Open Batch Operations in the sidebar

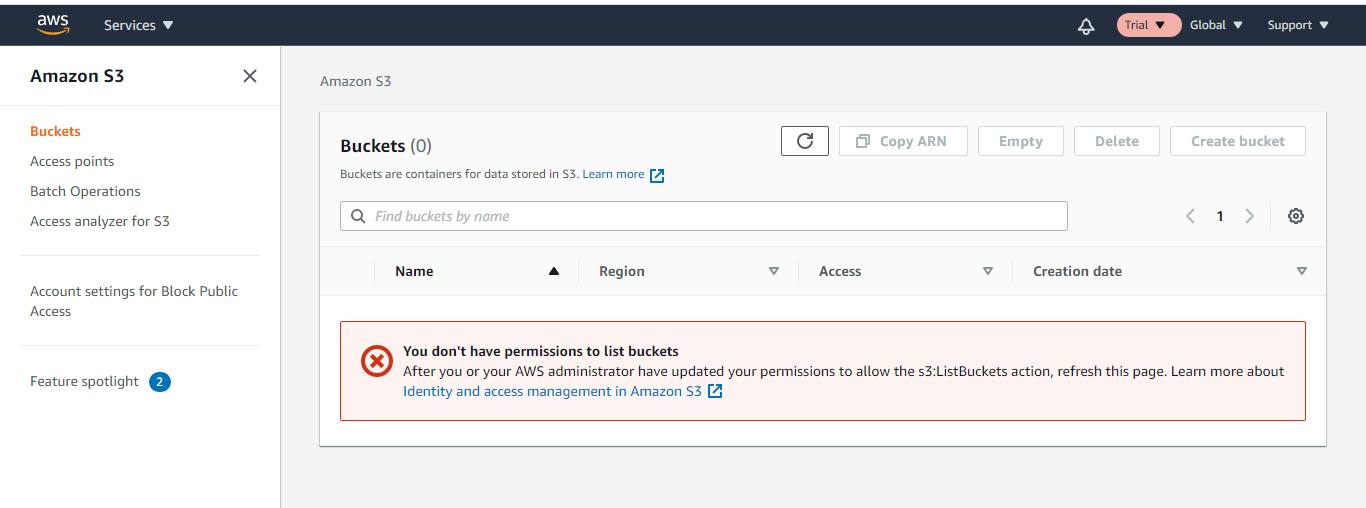tap(85, 191)
